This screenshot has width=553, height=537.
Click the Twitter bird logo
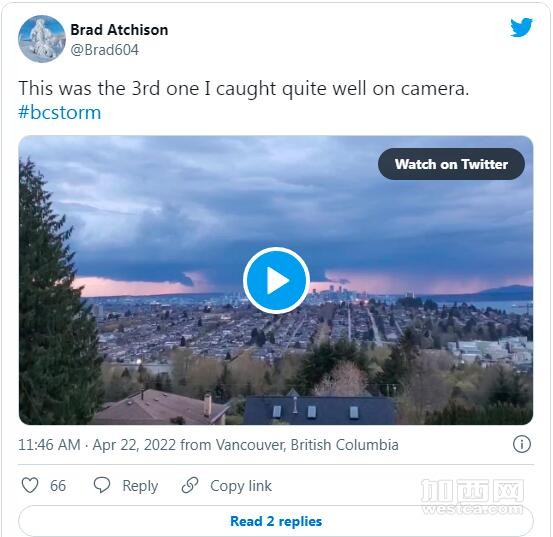click(x=521, y=27)
